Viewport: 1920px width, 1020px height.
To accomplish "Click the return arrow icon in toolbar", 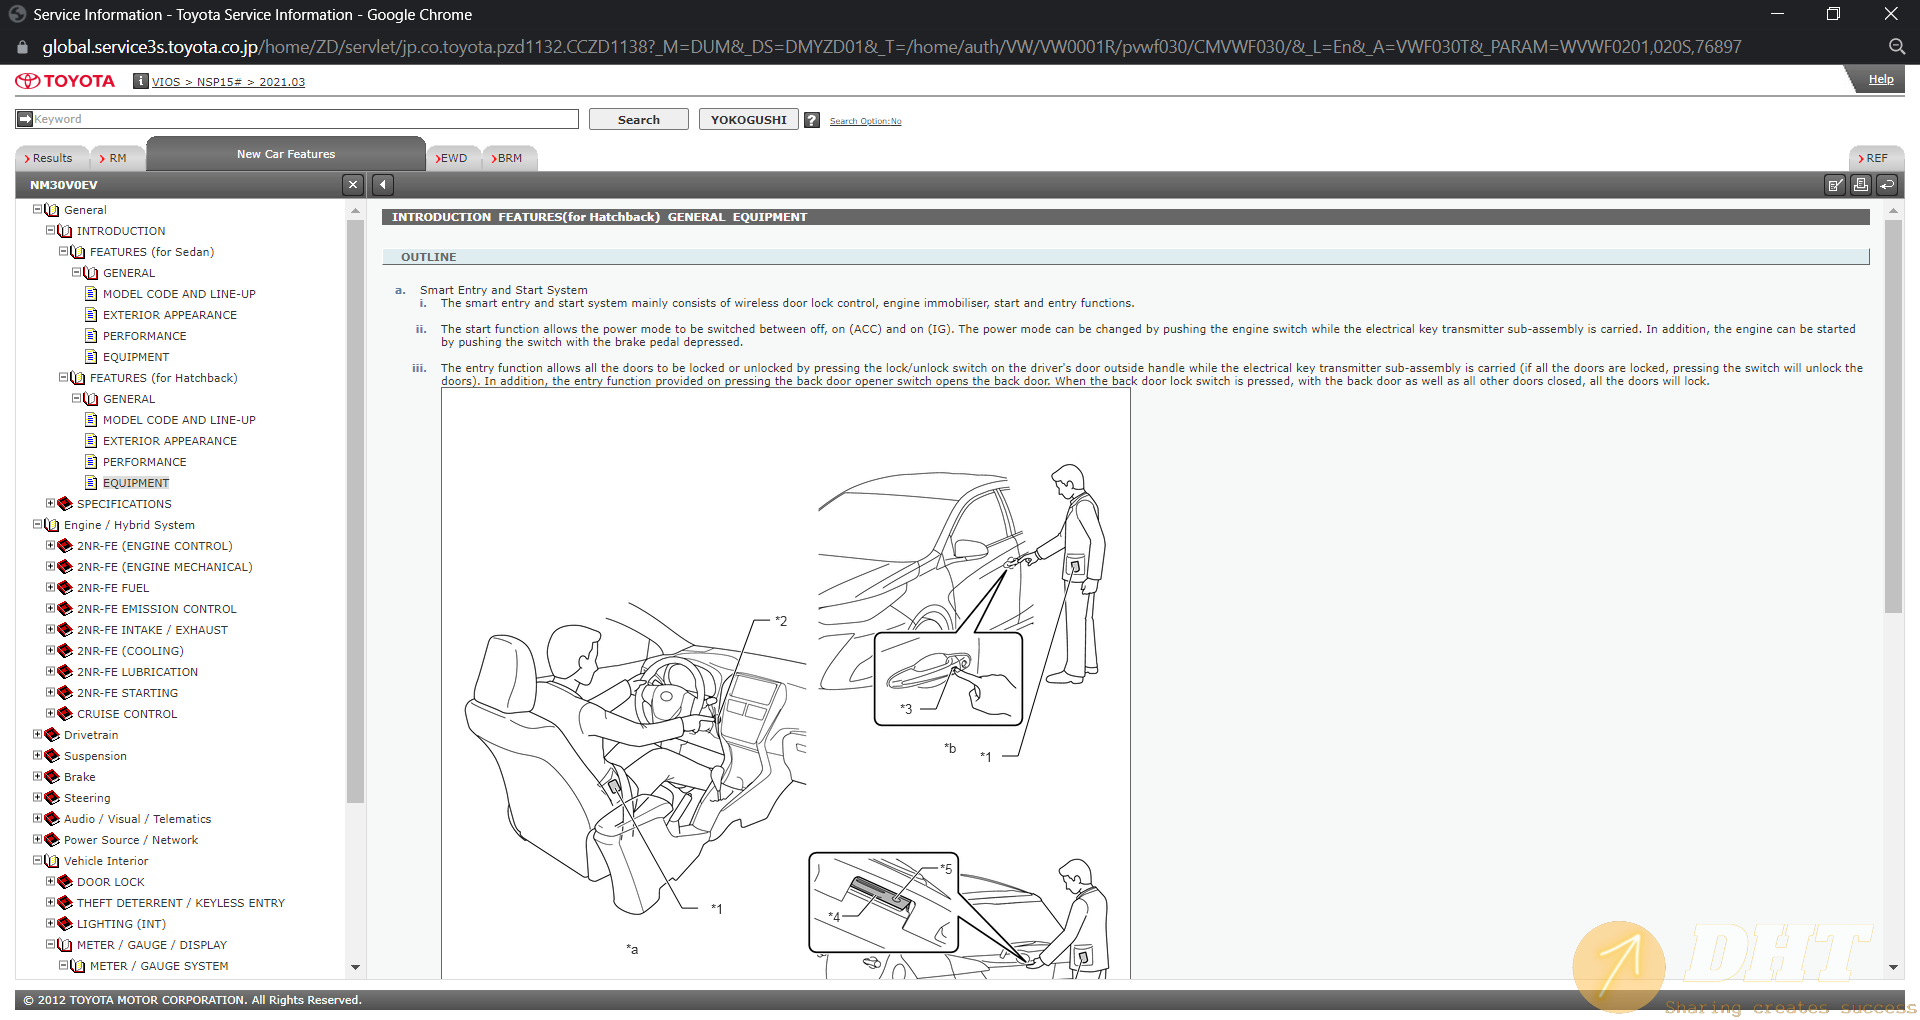I will [1887, 185].
